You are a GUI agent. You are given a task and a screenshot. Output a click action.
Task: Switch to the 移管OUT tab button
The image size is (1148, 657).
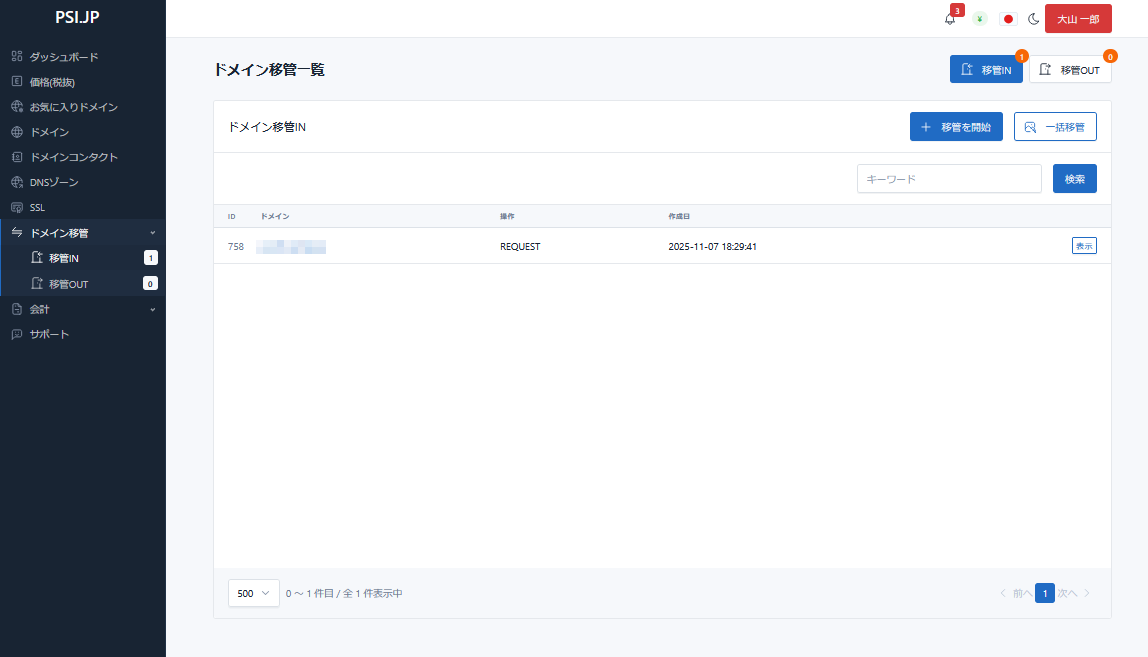[1069, 70]
